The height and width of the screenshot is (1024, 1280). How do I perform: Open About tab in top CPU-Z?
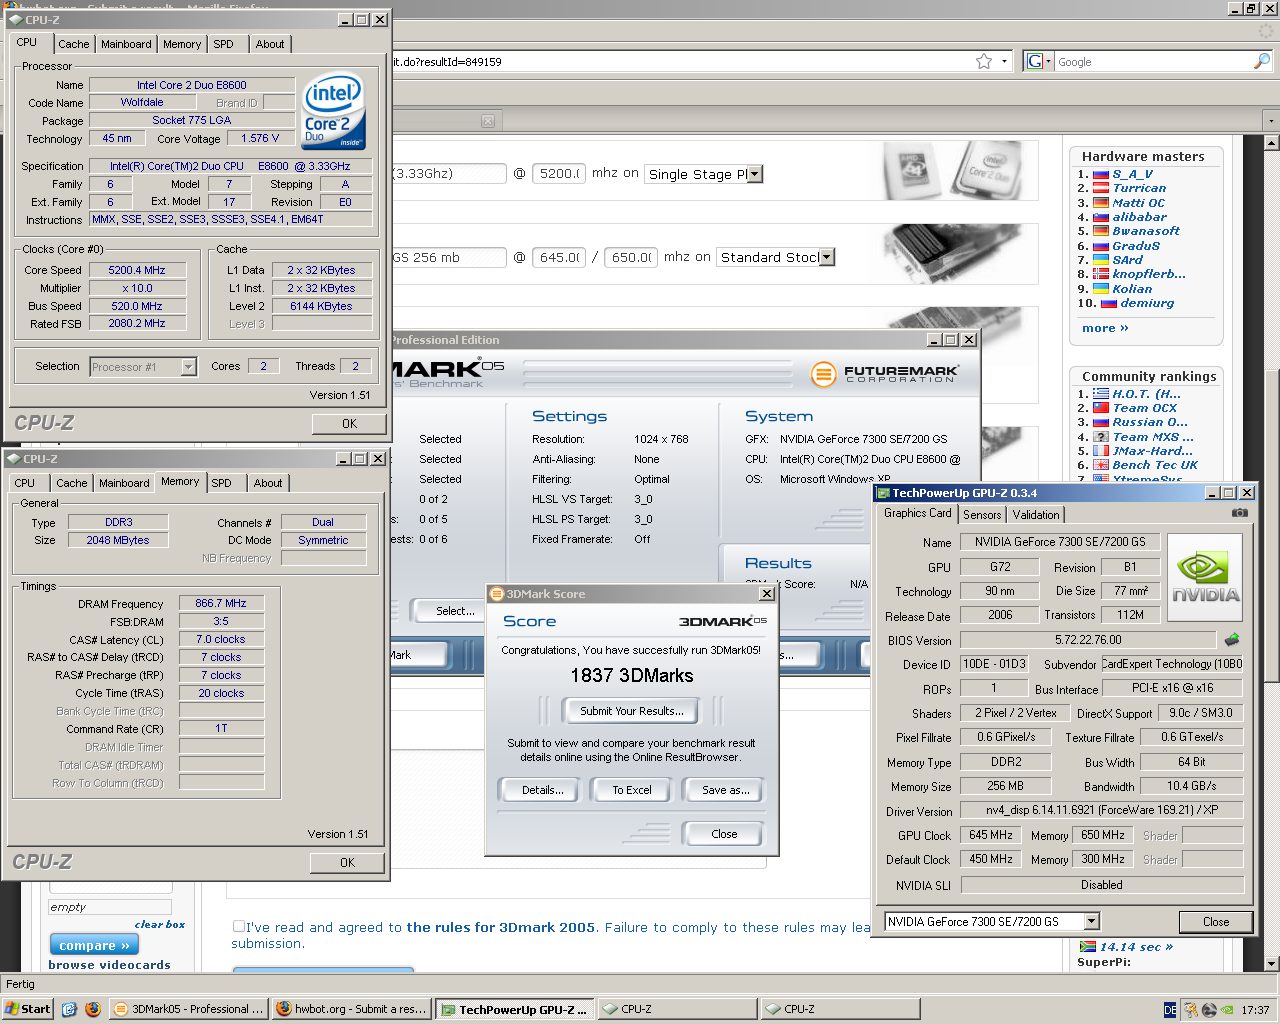pyautogui.click(x=269, y=44)
